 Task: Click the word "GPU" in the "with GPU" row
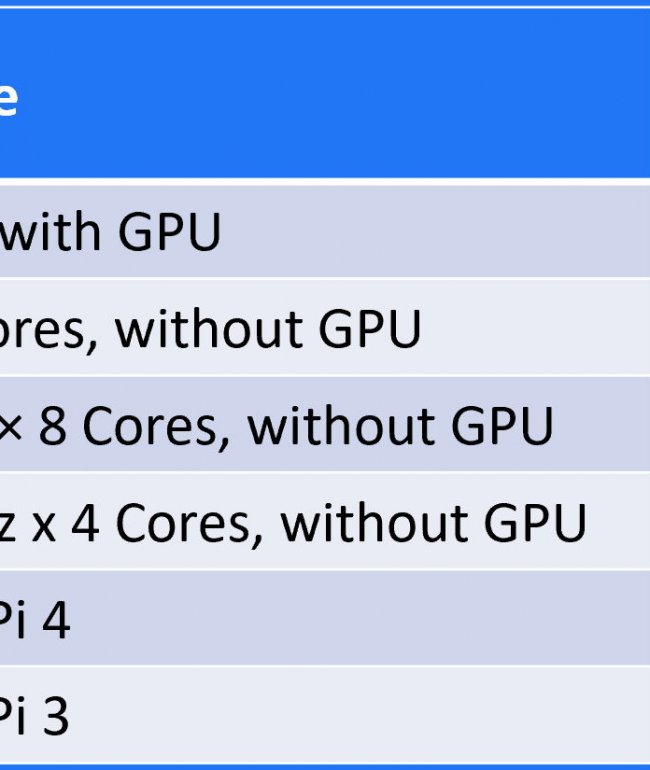coord(169,232)
